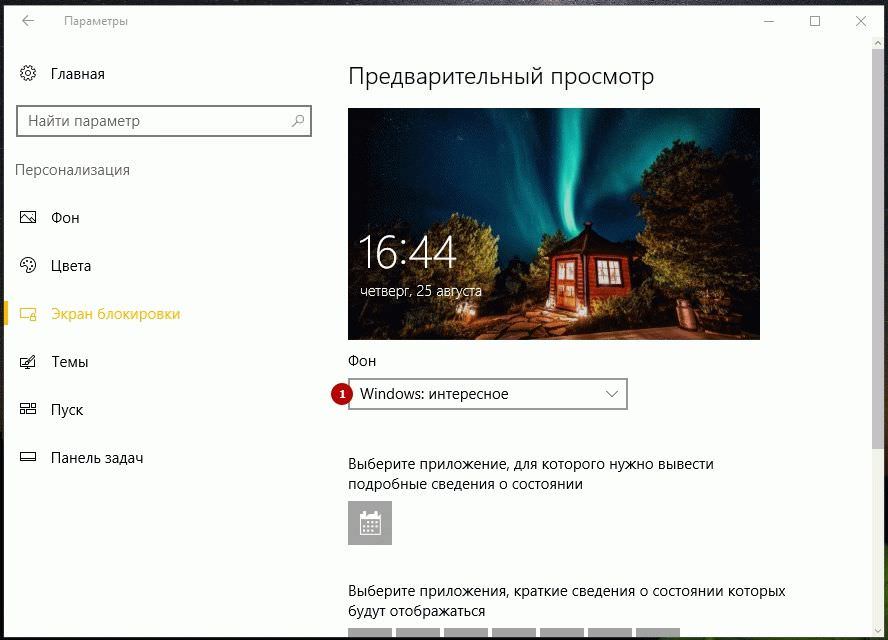Close the Параметры window
This screenshot has width=888, height=640.
coord(861,21)
